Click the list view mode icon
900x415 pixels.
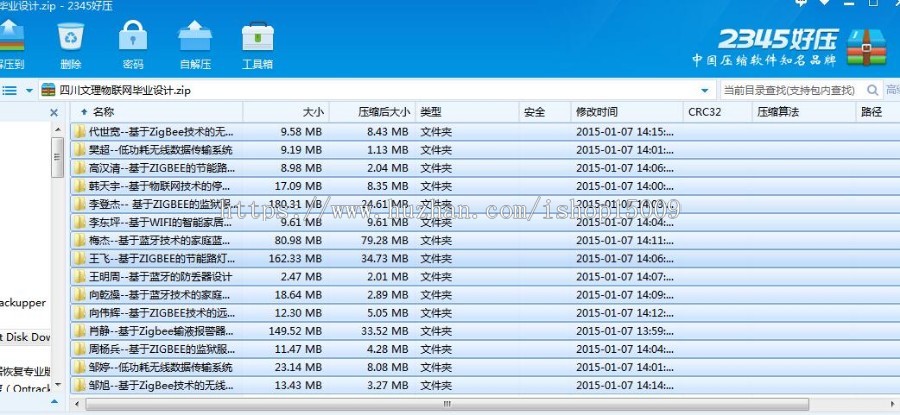9,90
